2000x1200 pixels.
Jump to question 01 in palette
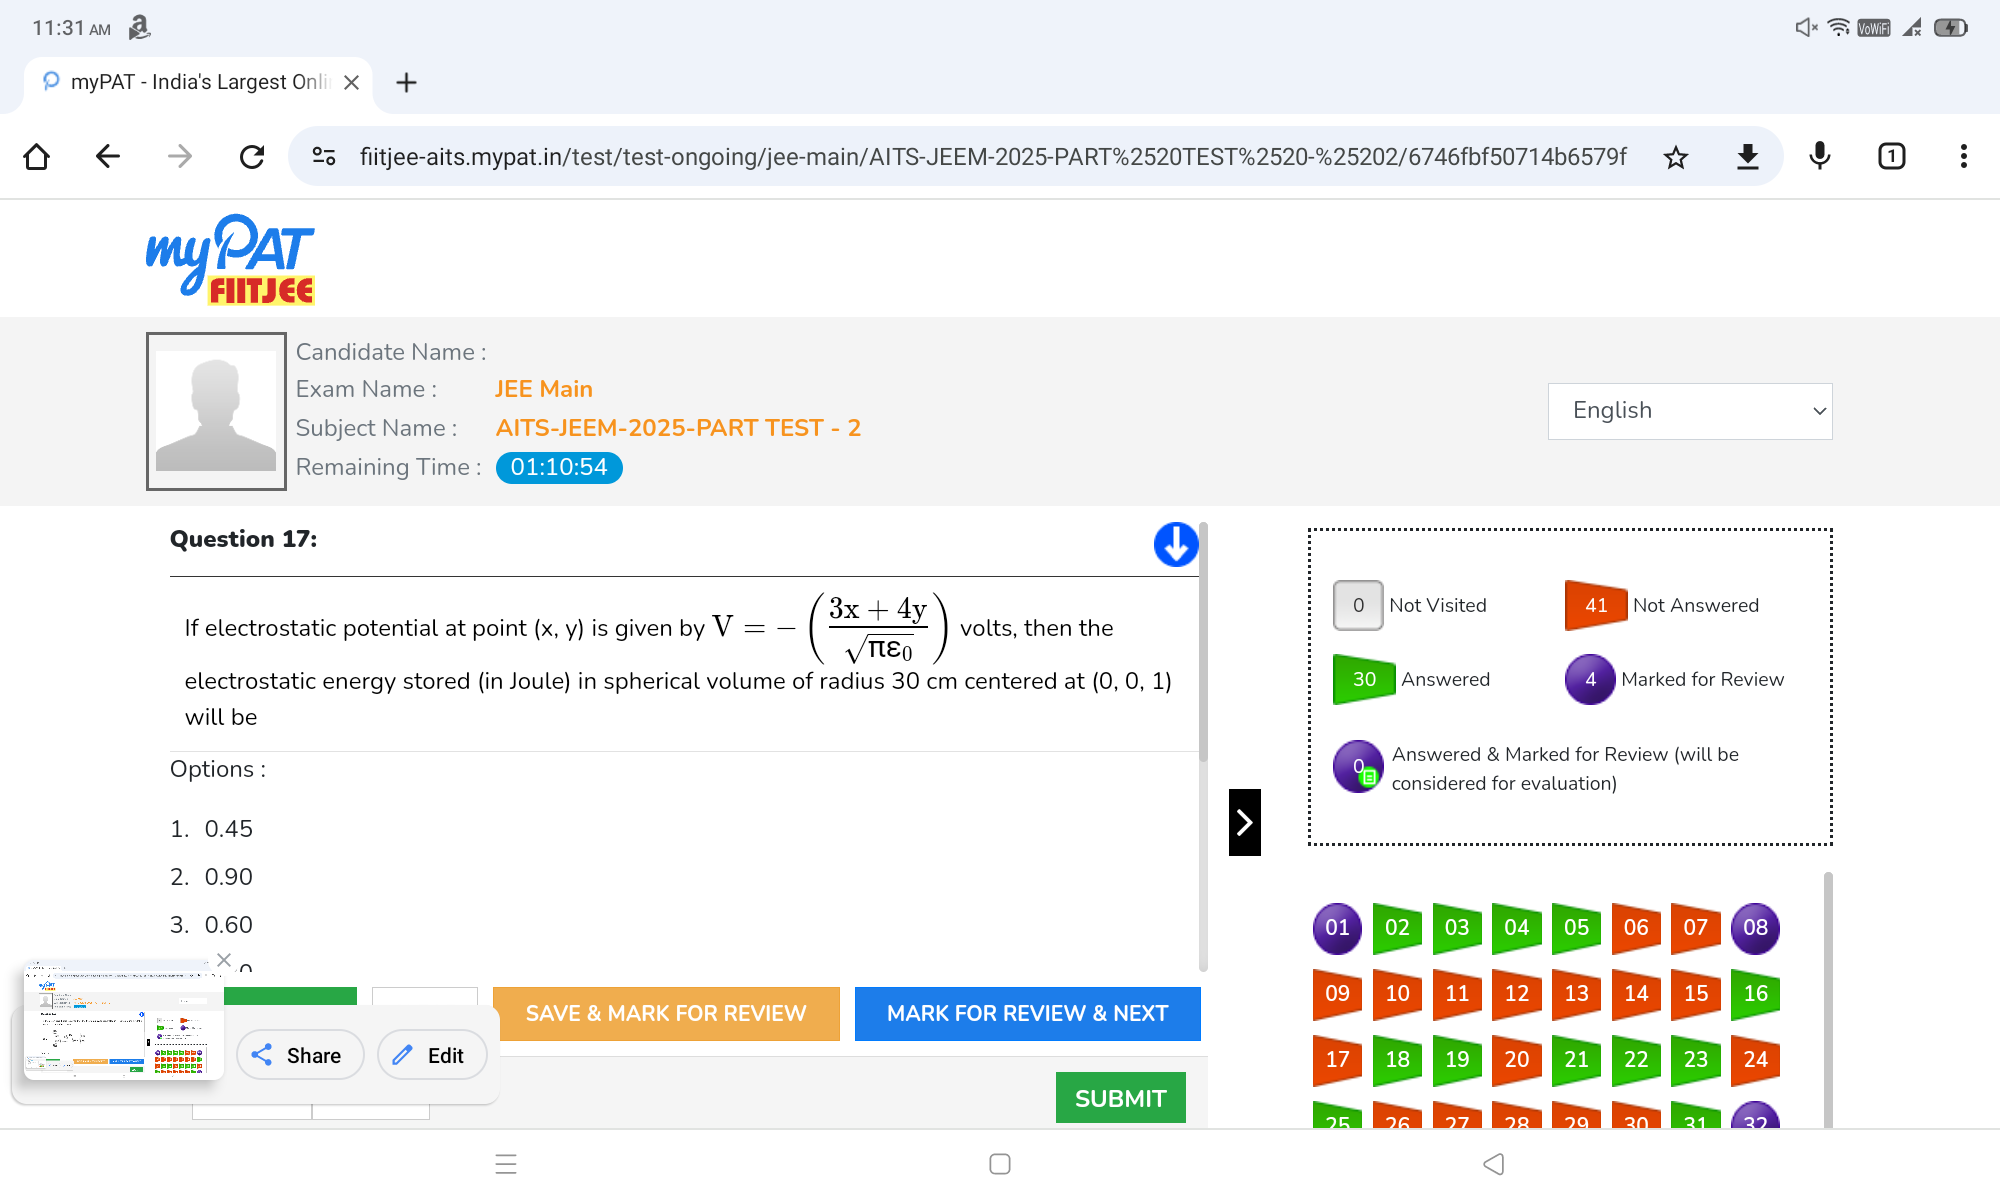coord(1338,928)
